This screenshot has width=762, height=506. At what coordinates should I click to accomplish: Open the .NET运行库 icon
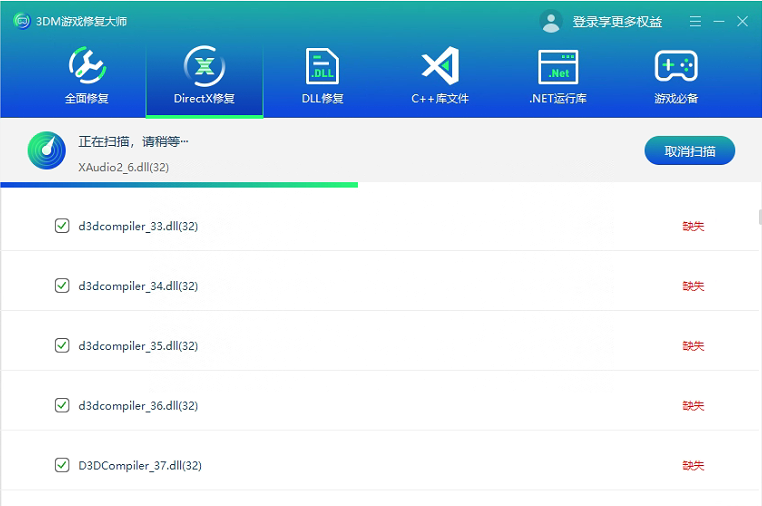[558, 66]
